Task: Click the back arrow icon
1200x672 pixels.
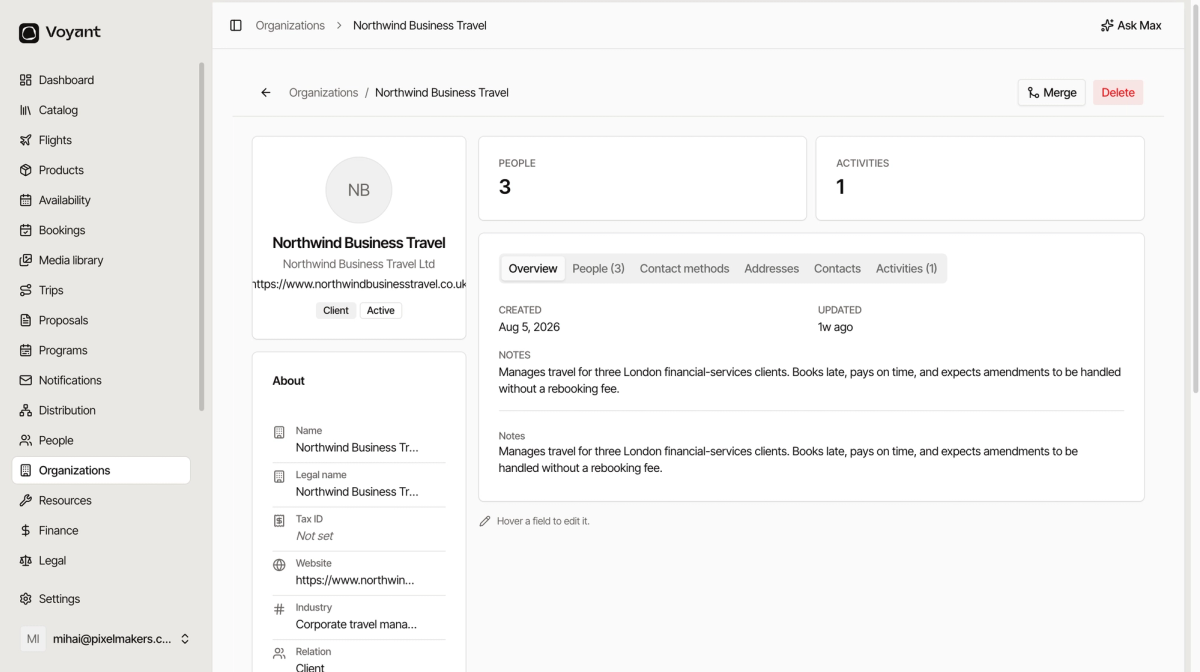Action: (266, 93)
